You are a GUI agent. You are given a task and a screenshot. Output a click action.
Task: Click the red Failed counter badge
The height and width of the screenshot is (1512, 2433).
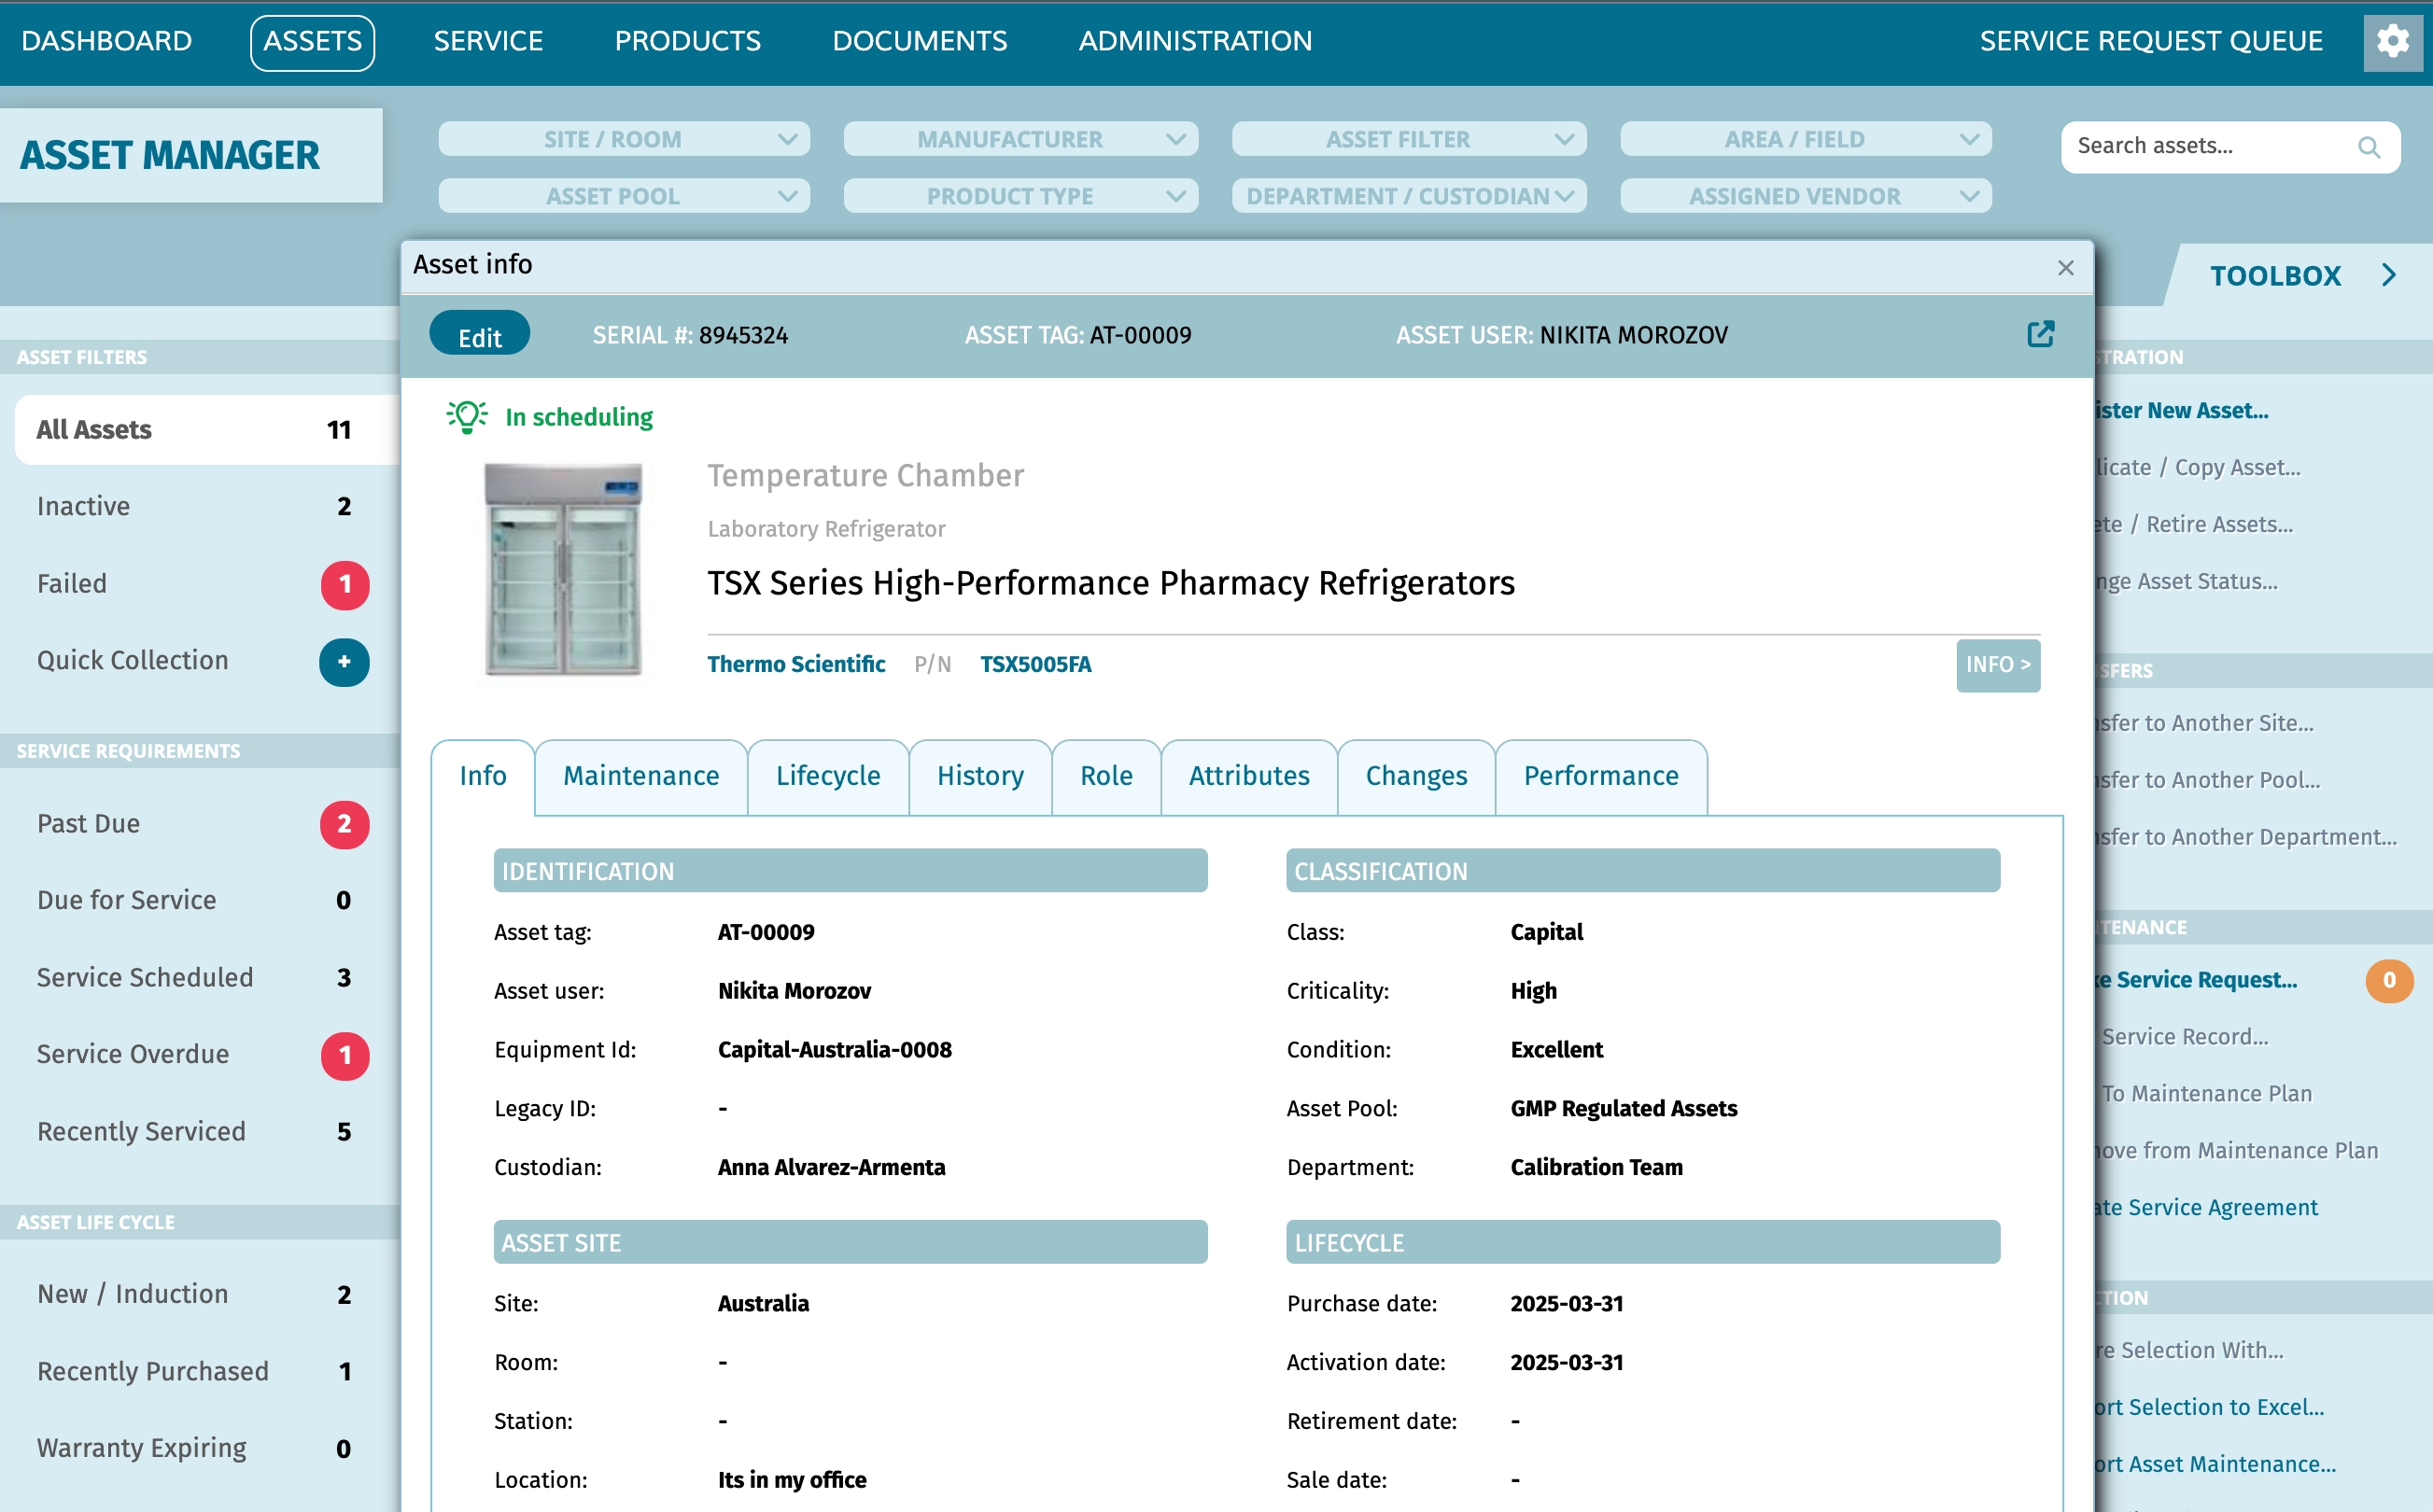pyautogui.click(x=345, y=585)
